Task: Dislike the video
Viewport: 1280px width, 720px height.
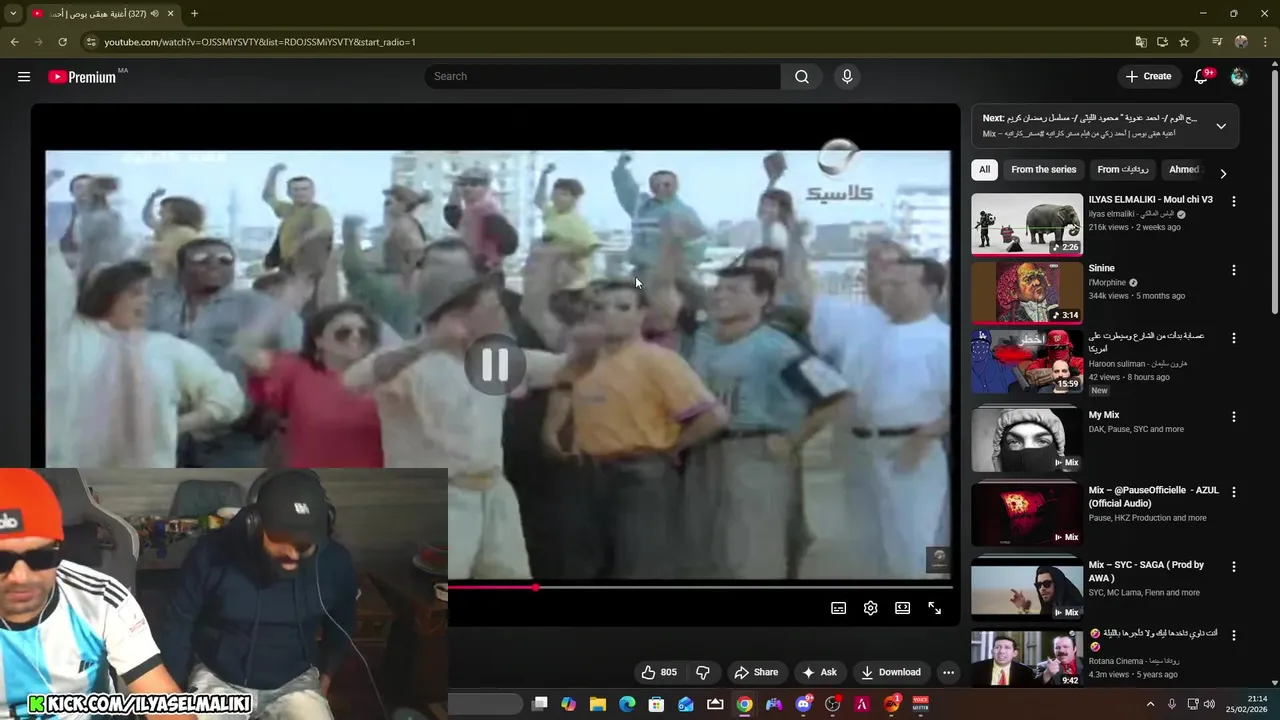Action: pos(703,672)
